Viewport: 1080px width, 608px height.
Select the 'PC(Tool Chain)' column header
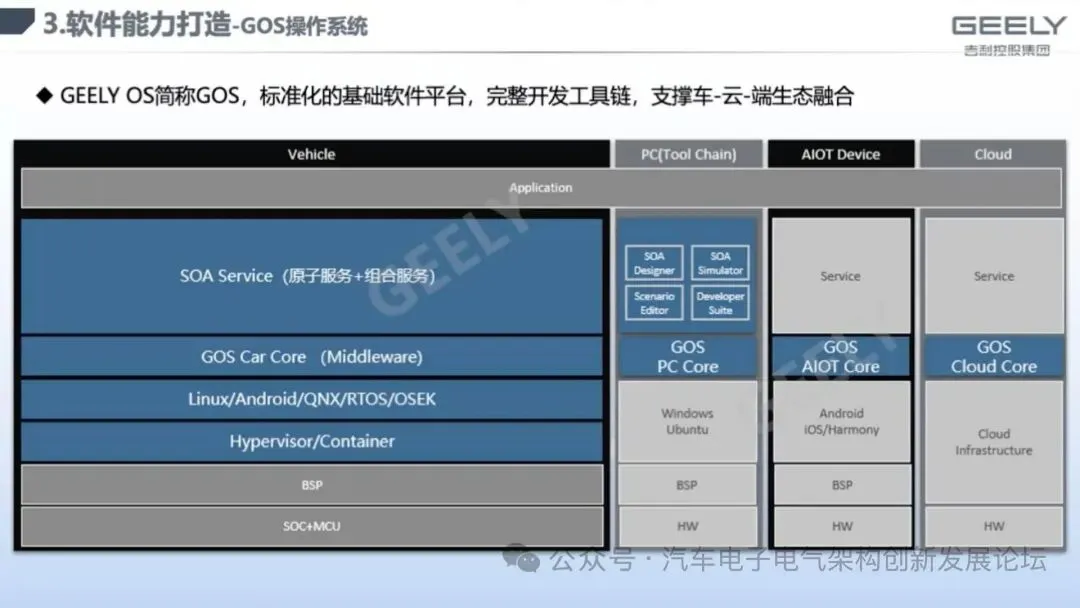pos(689,154)
